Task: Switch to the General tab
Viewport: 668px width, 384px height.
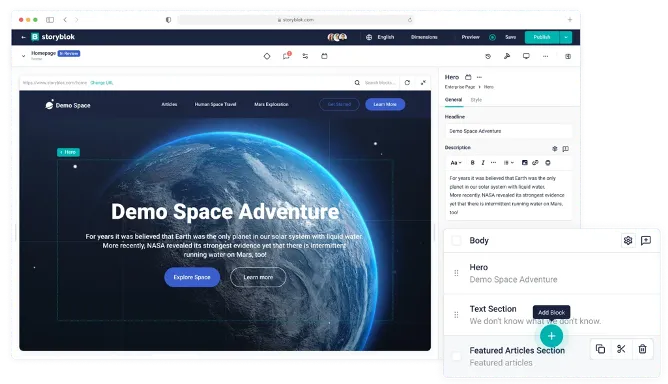Action: pos(453,100)
